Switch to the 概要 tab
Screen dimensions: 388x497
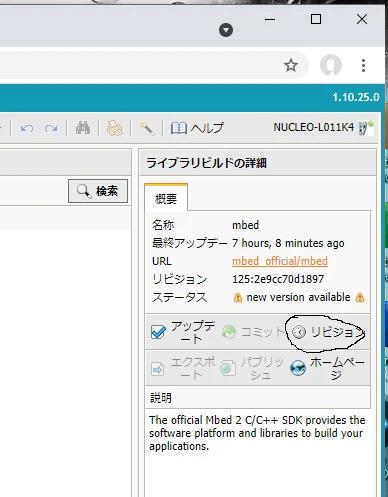[x=166, y=199]
